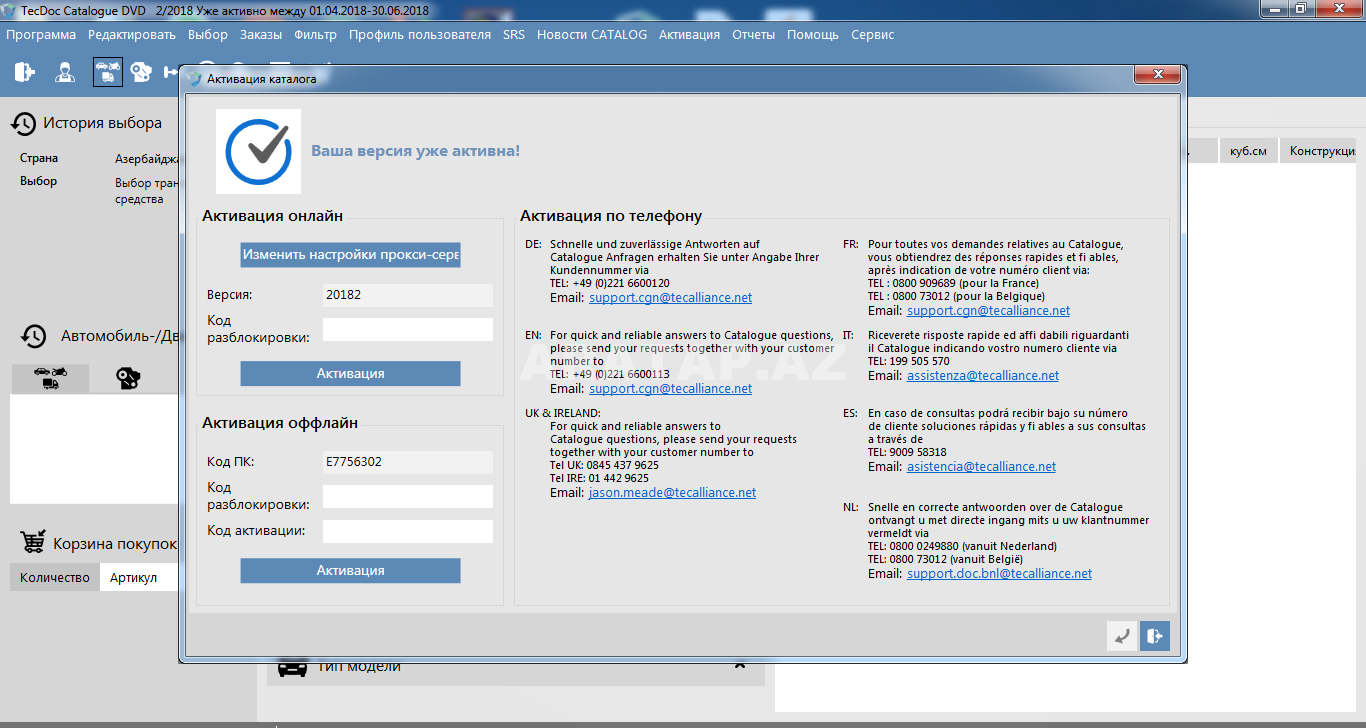This screenshot has height=728, width=1366.
Task: Open the assistenza@tecalliance.net email link
Action: [x=983, y=376]
